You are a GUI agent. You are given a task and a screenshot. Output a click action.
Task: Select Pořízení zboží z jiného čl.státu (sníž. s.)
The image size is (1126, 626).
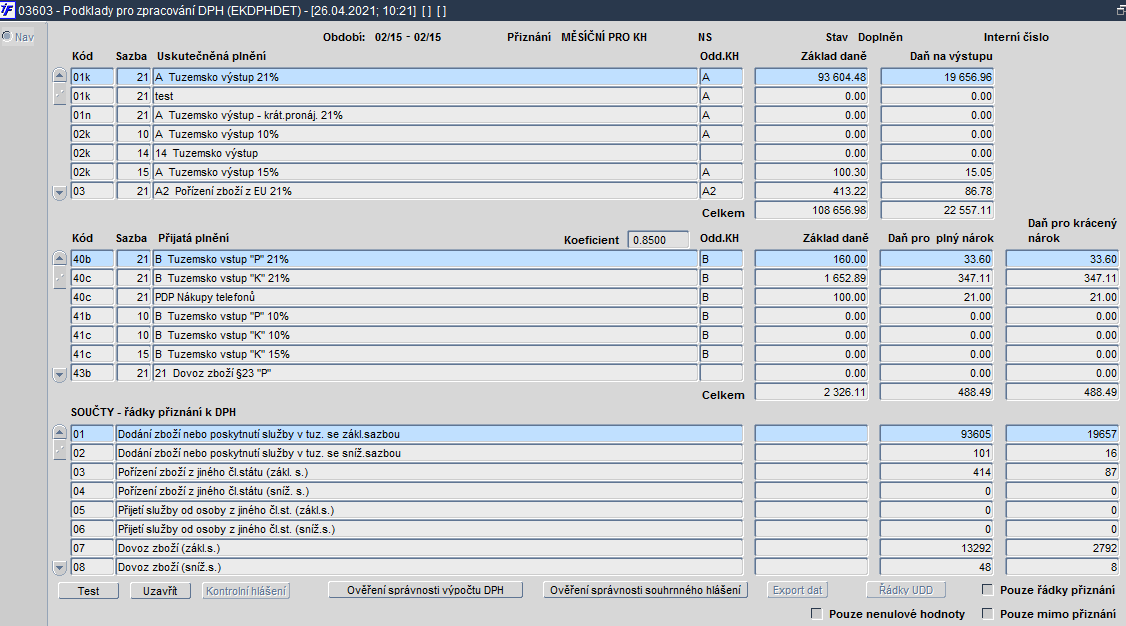point(429,491)
